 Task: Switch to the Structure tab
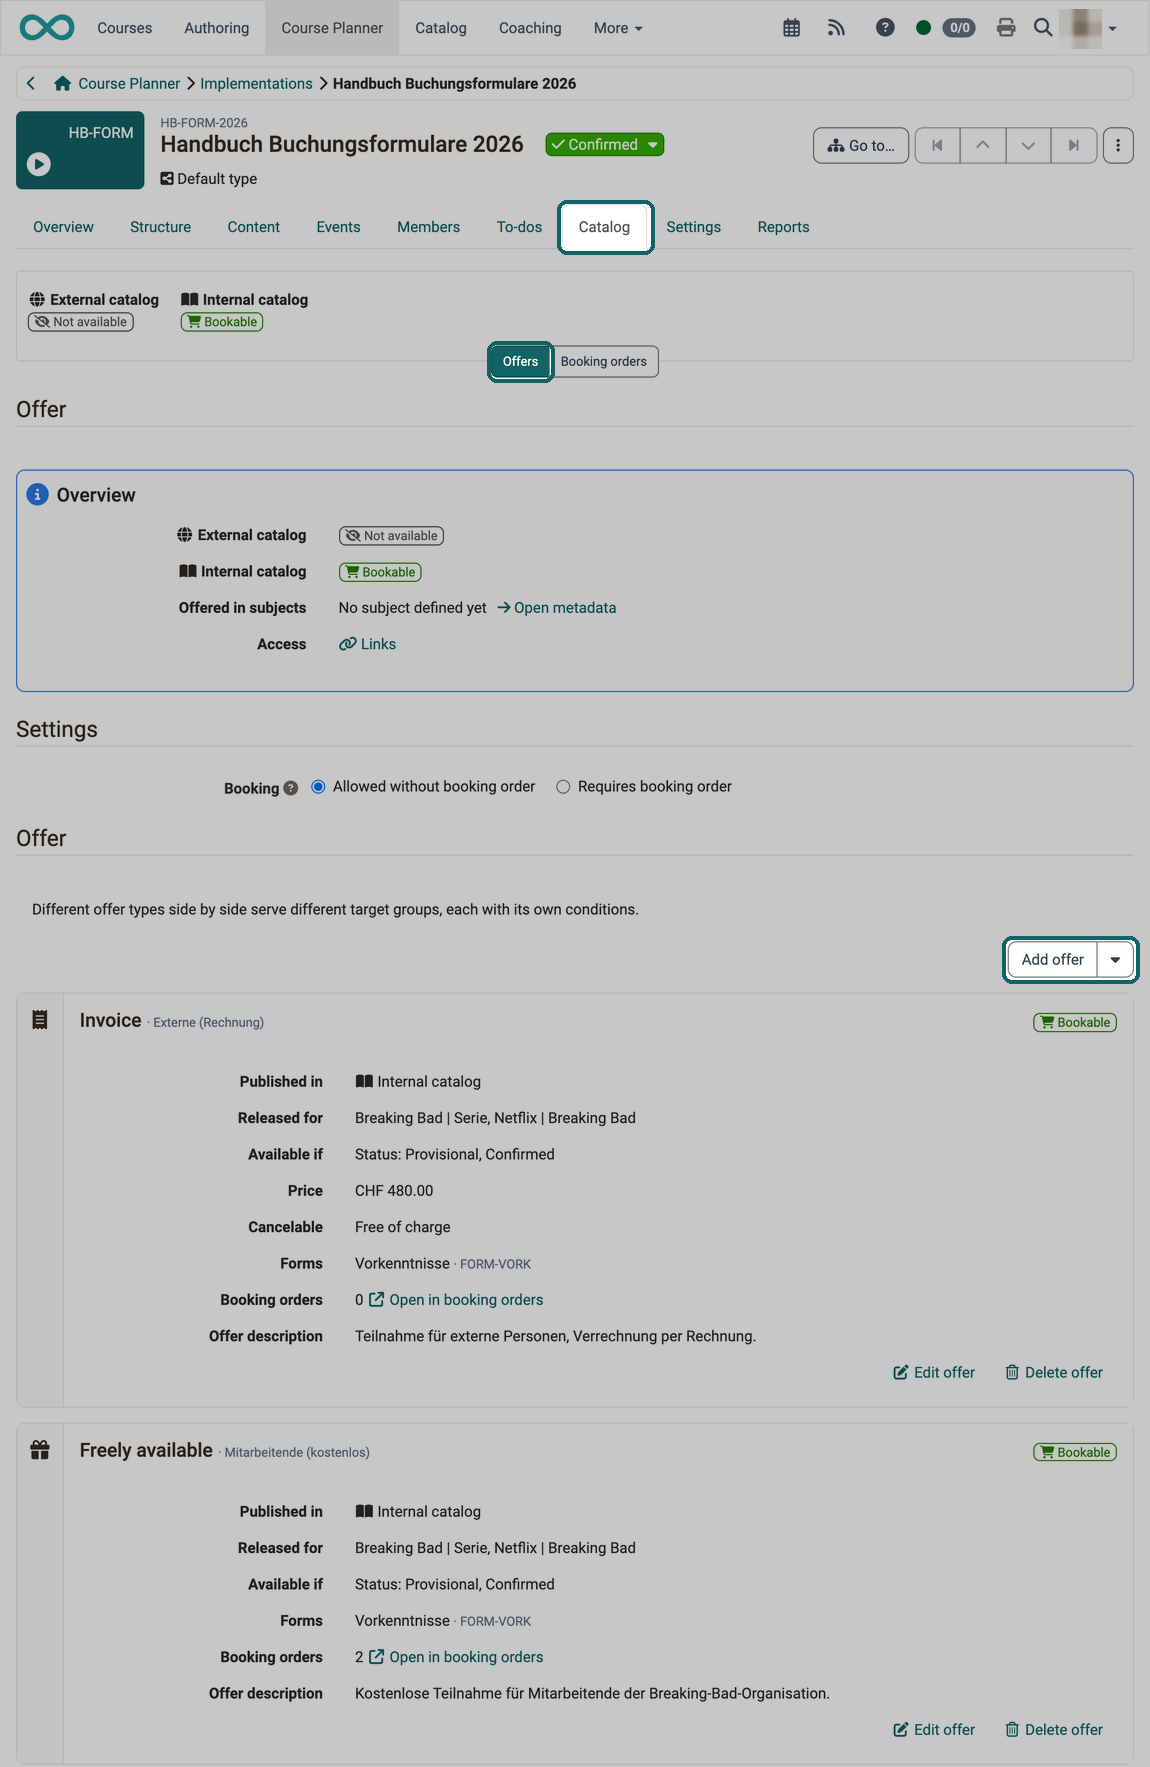click(x=160, y=227)
